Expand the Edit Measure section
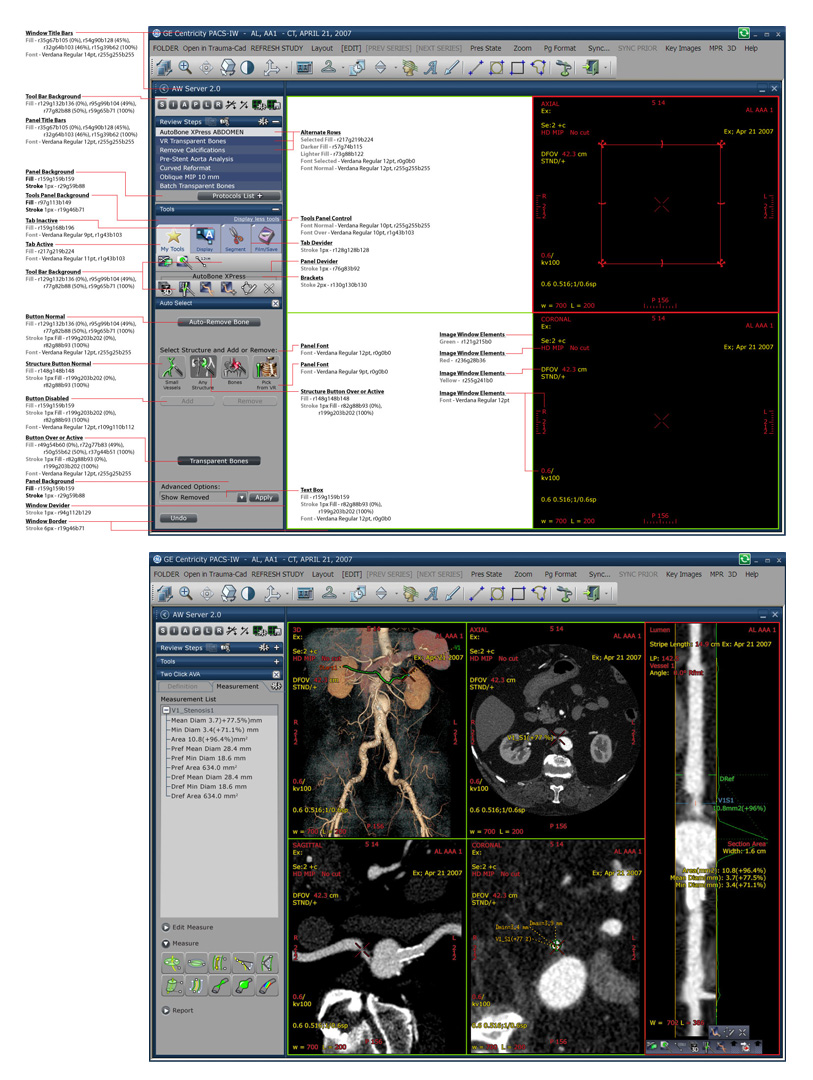813x1080 pixels. point(165,927)
